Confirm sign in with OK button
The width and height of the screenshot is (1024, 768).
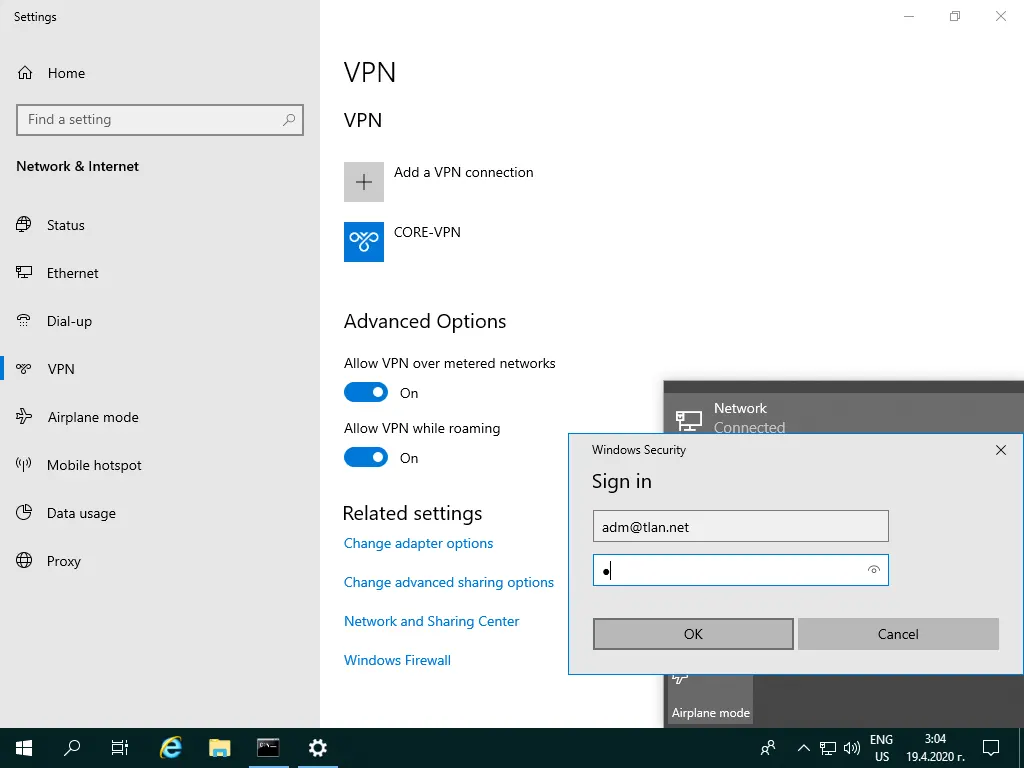point(693,634)
